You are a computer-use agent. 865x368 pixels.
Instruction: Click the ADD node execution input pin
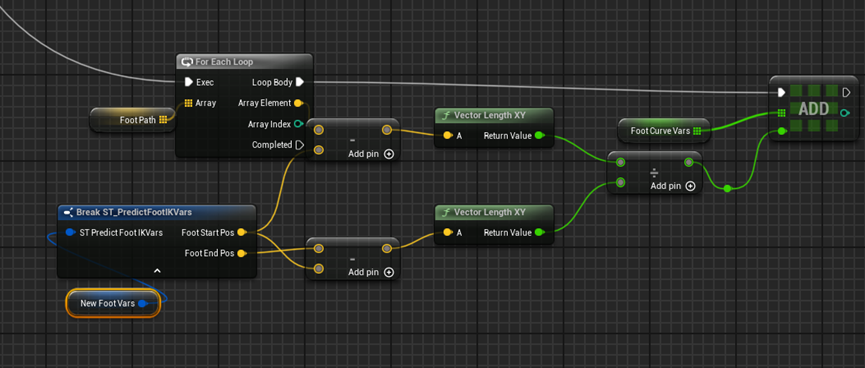coord(781,92)
